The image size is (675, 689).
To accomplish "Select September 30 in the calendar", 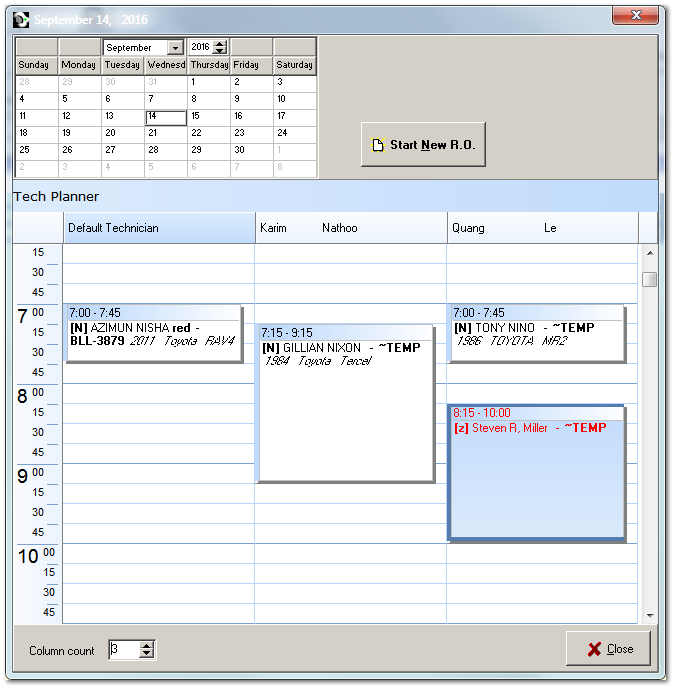I will click(x=251, y=151).
